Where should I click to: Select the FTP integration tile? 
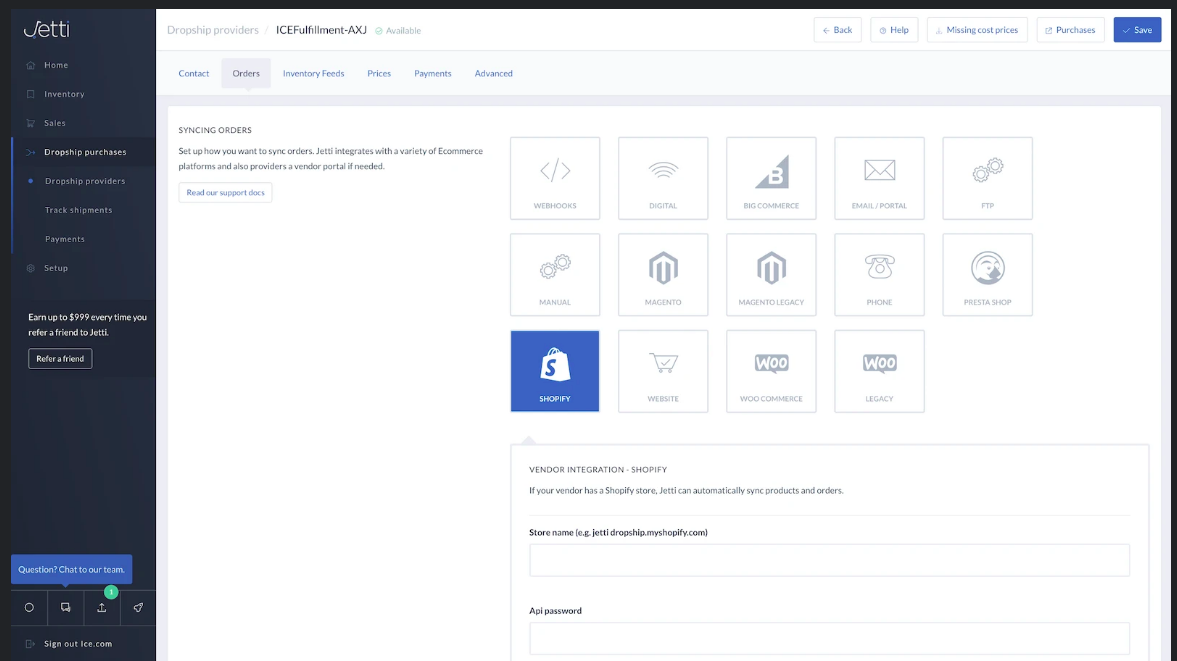987,179
